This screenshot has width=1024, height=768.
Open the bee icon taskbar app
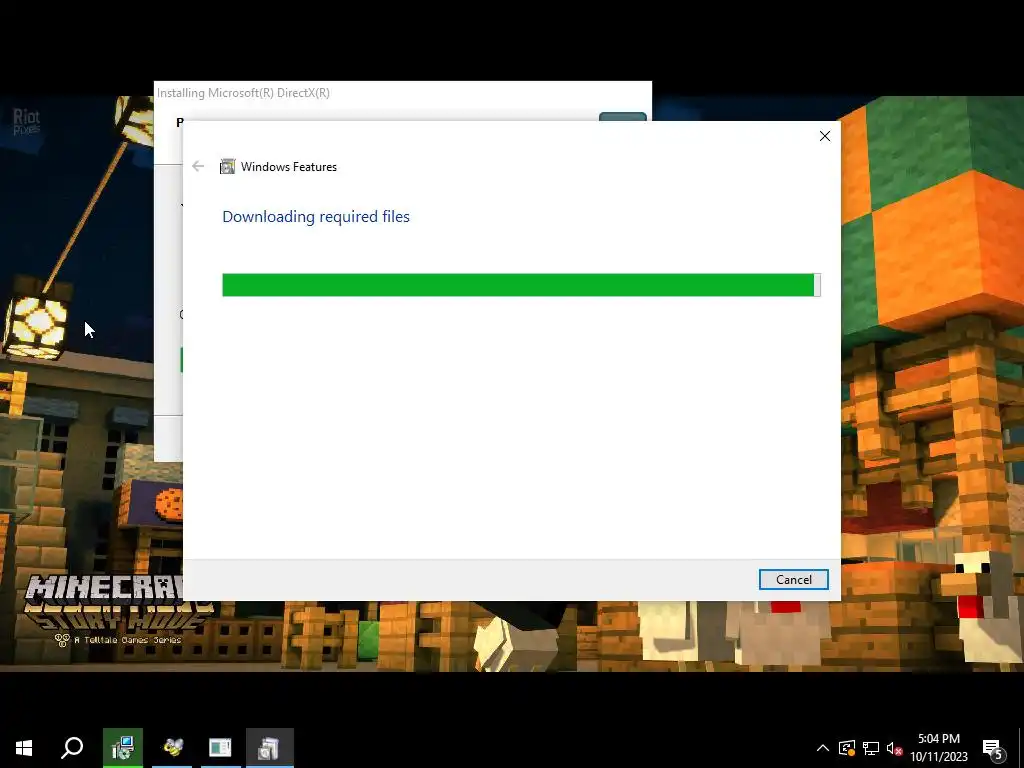pos(172,748)
